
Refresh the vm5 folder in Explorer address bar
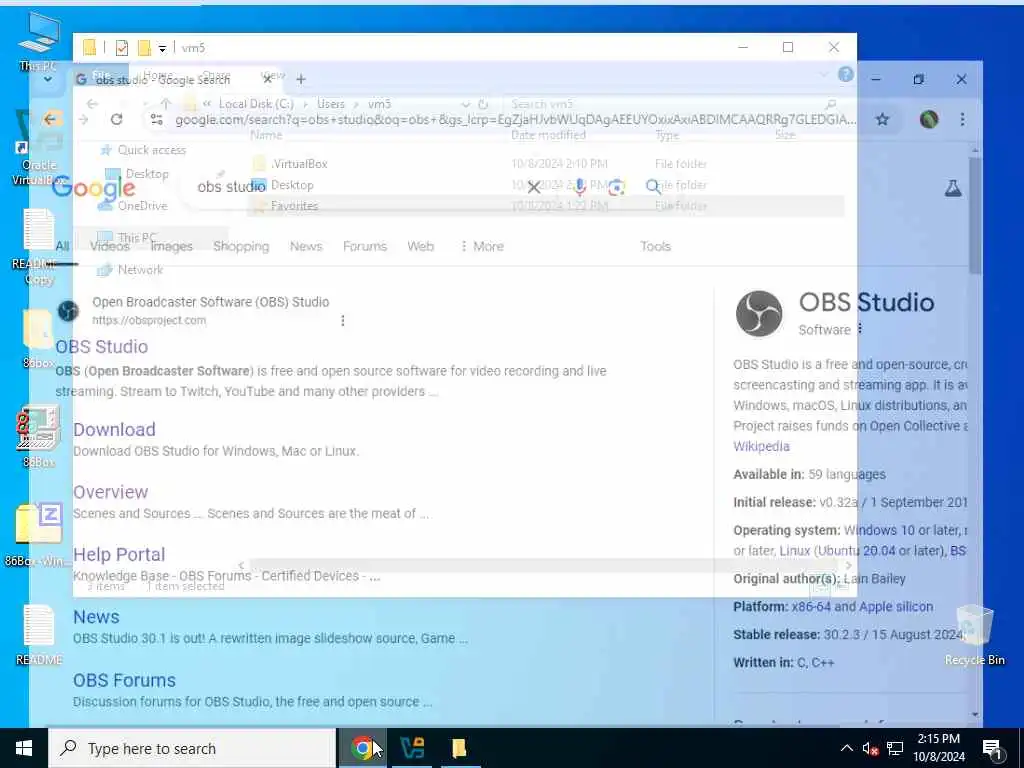(x=483, y=104)
